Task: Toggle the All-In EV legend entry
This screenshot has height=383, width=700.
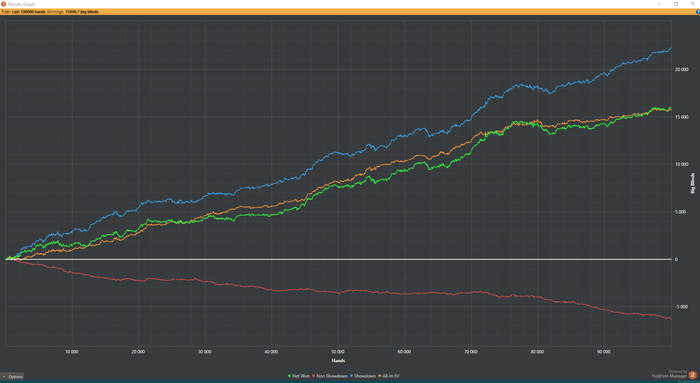Action: (x=389, y=376)
